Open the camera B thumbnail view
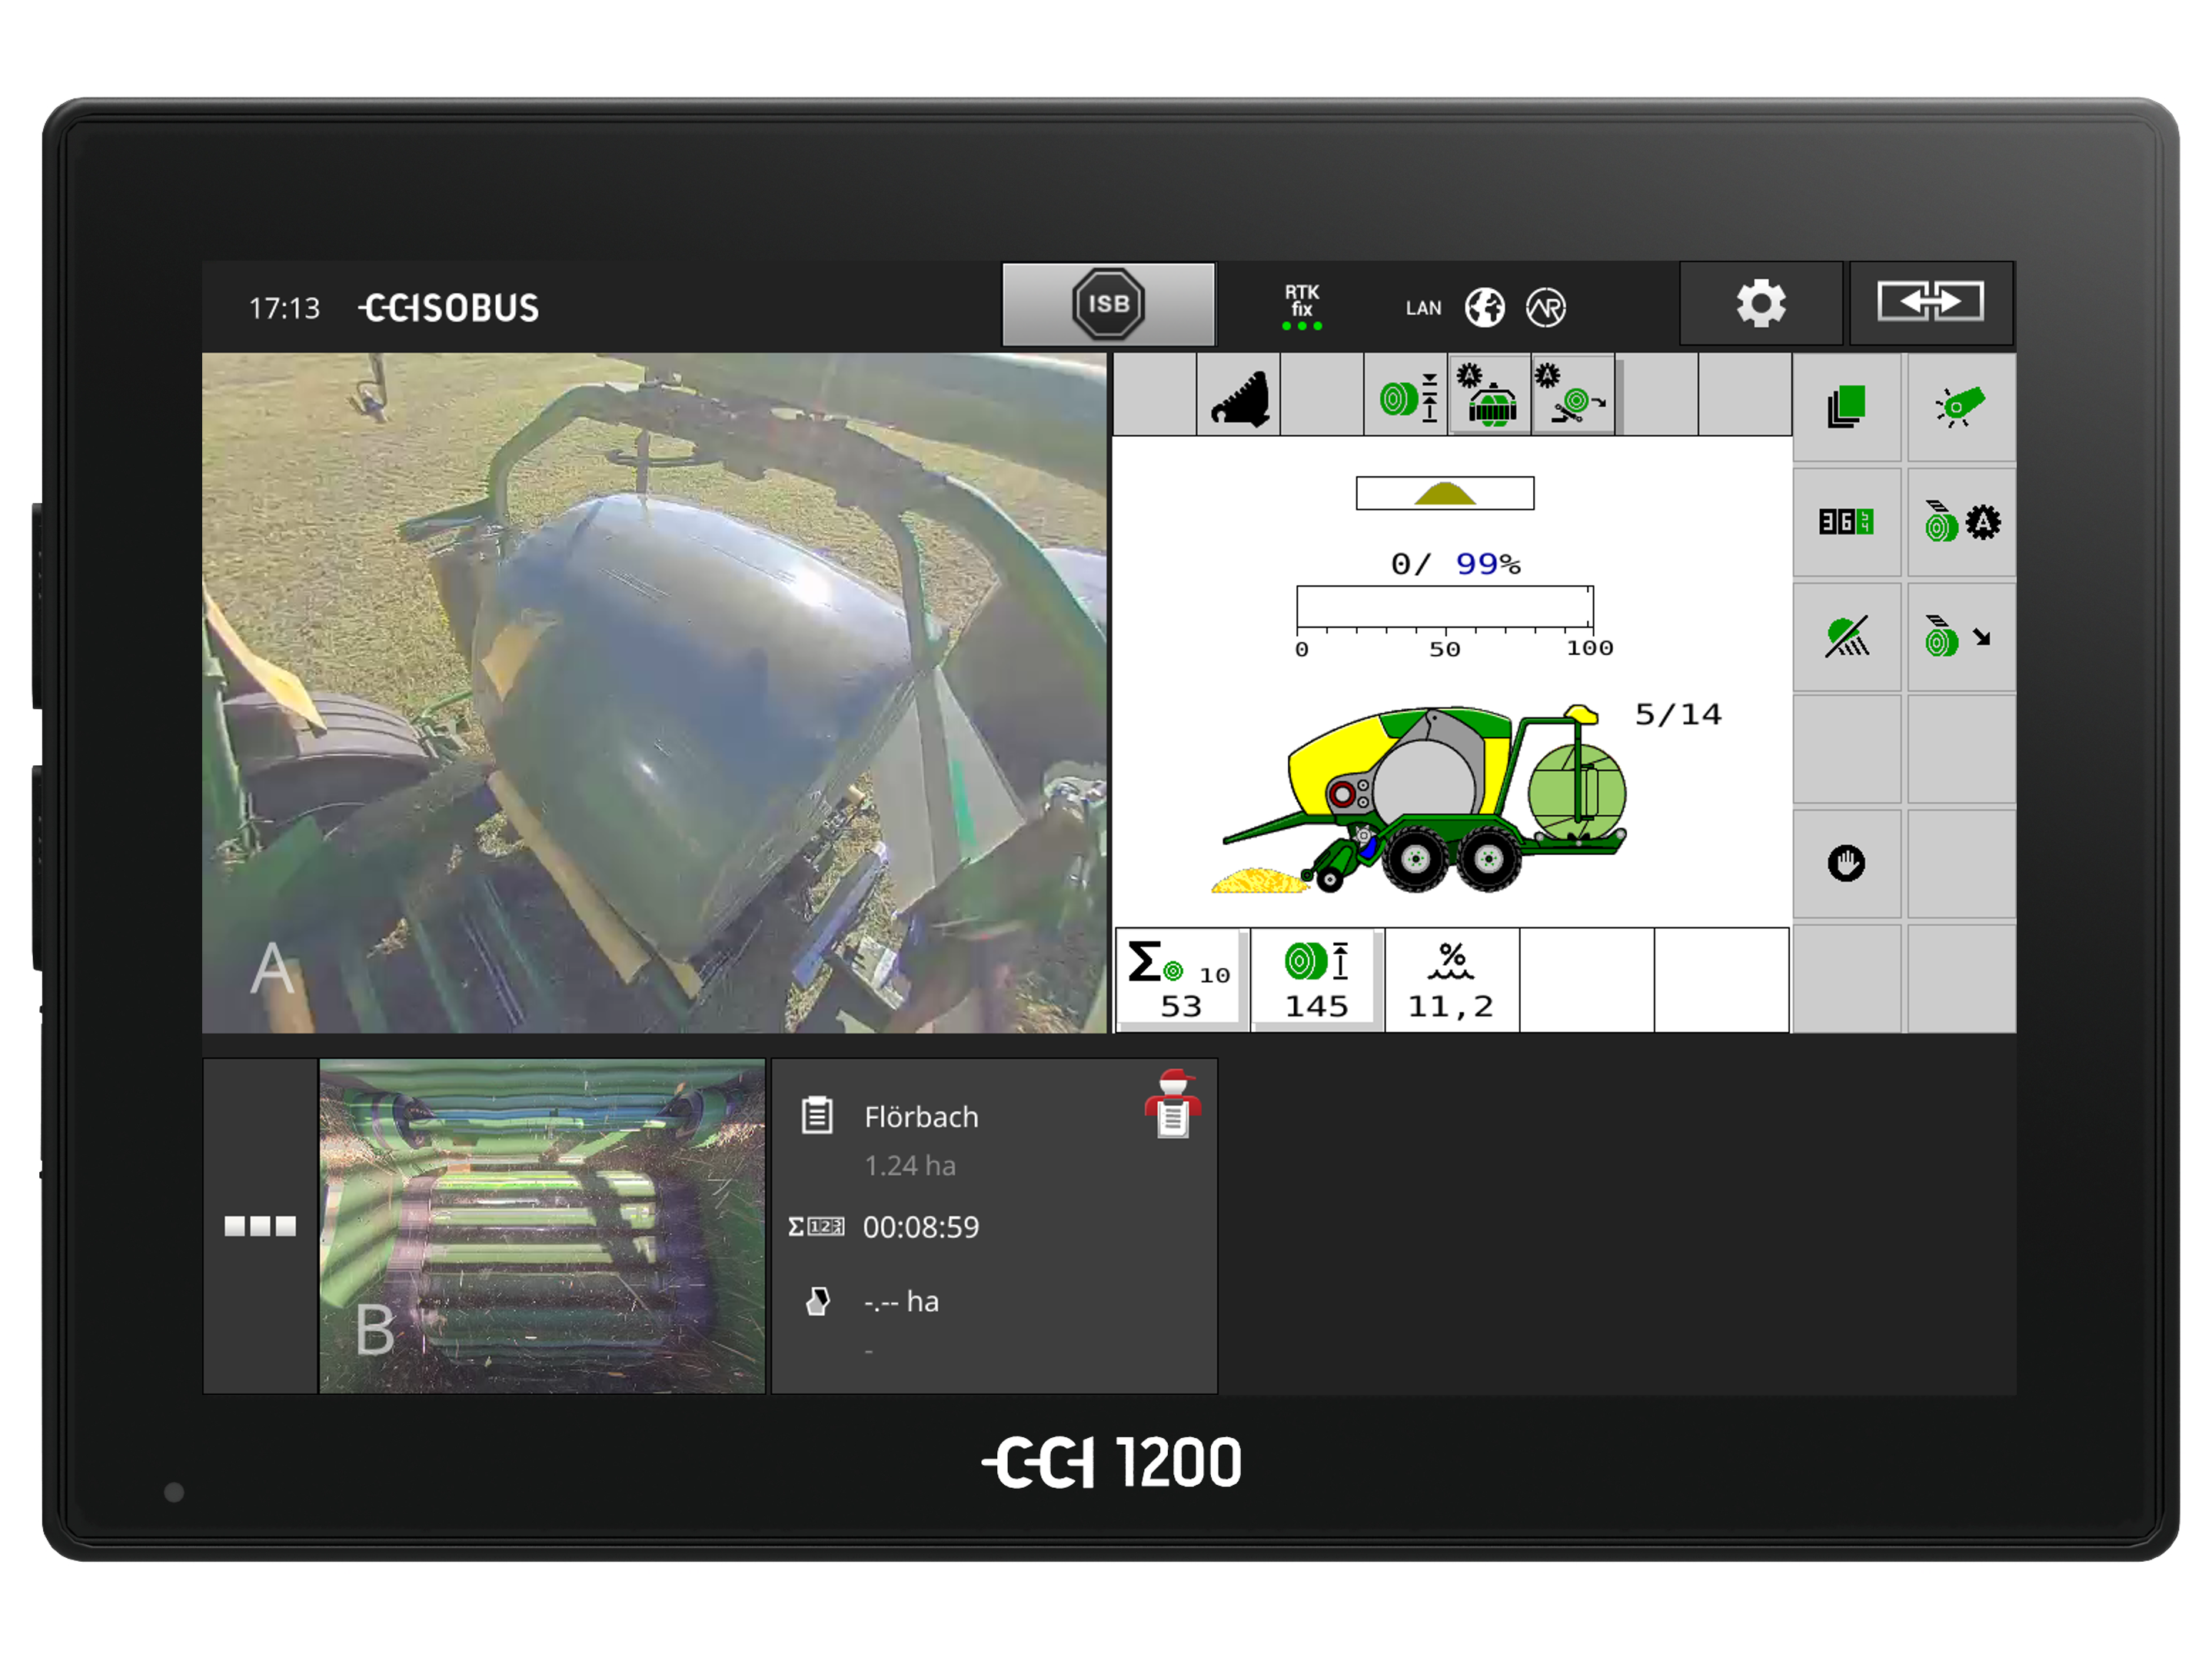This screenshot has height=1661, width=2212. tap(541, 1226)
